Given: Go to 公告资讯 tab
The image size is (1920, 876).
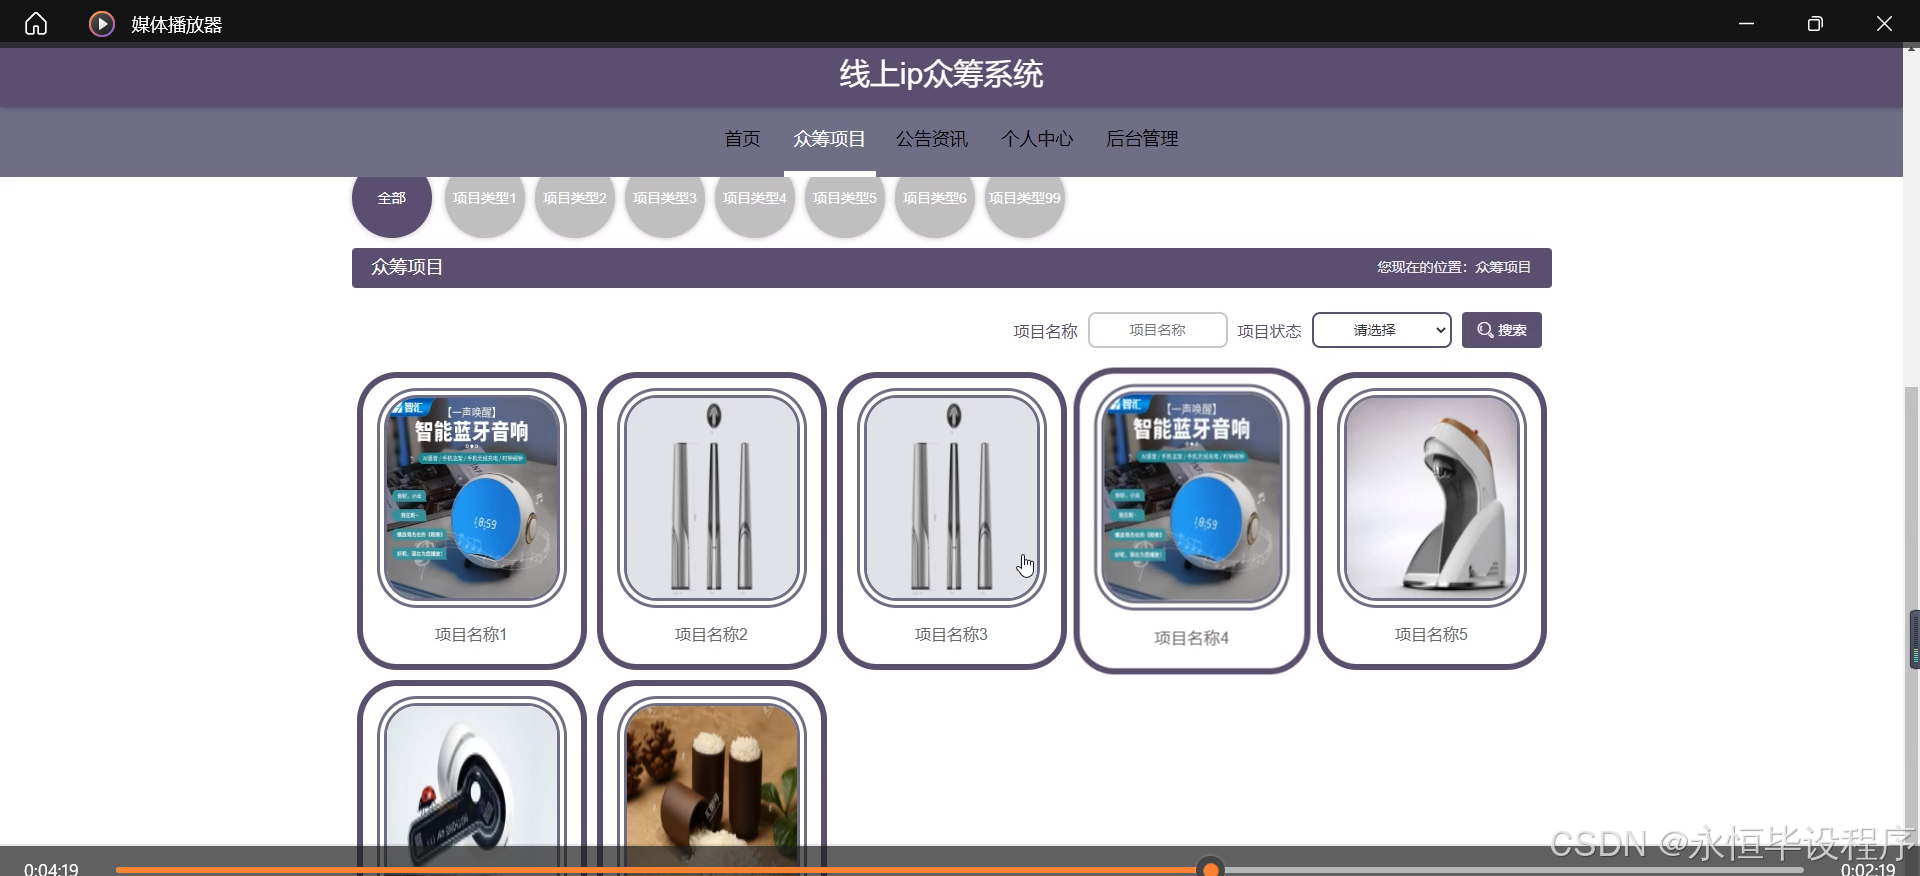Looking at the screenshot, I should pos(932,139).
